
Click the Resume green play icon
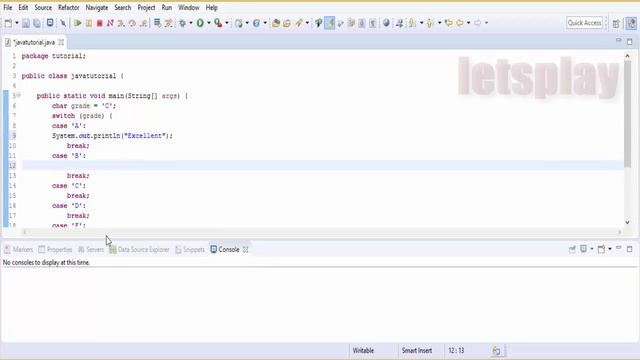coord(78,23)
